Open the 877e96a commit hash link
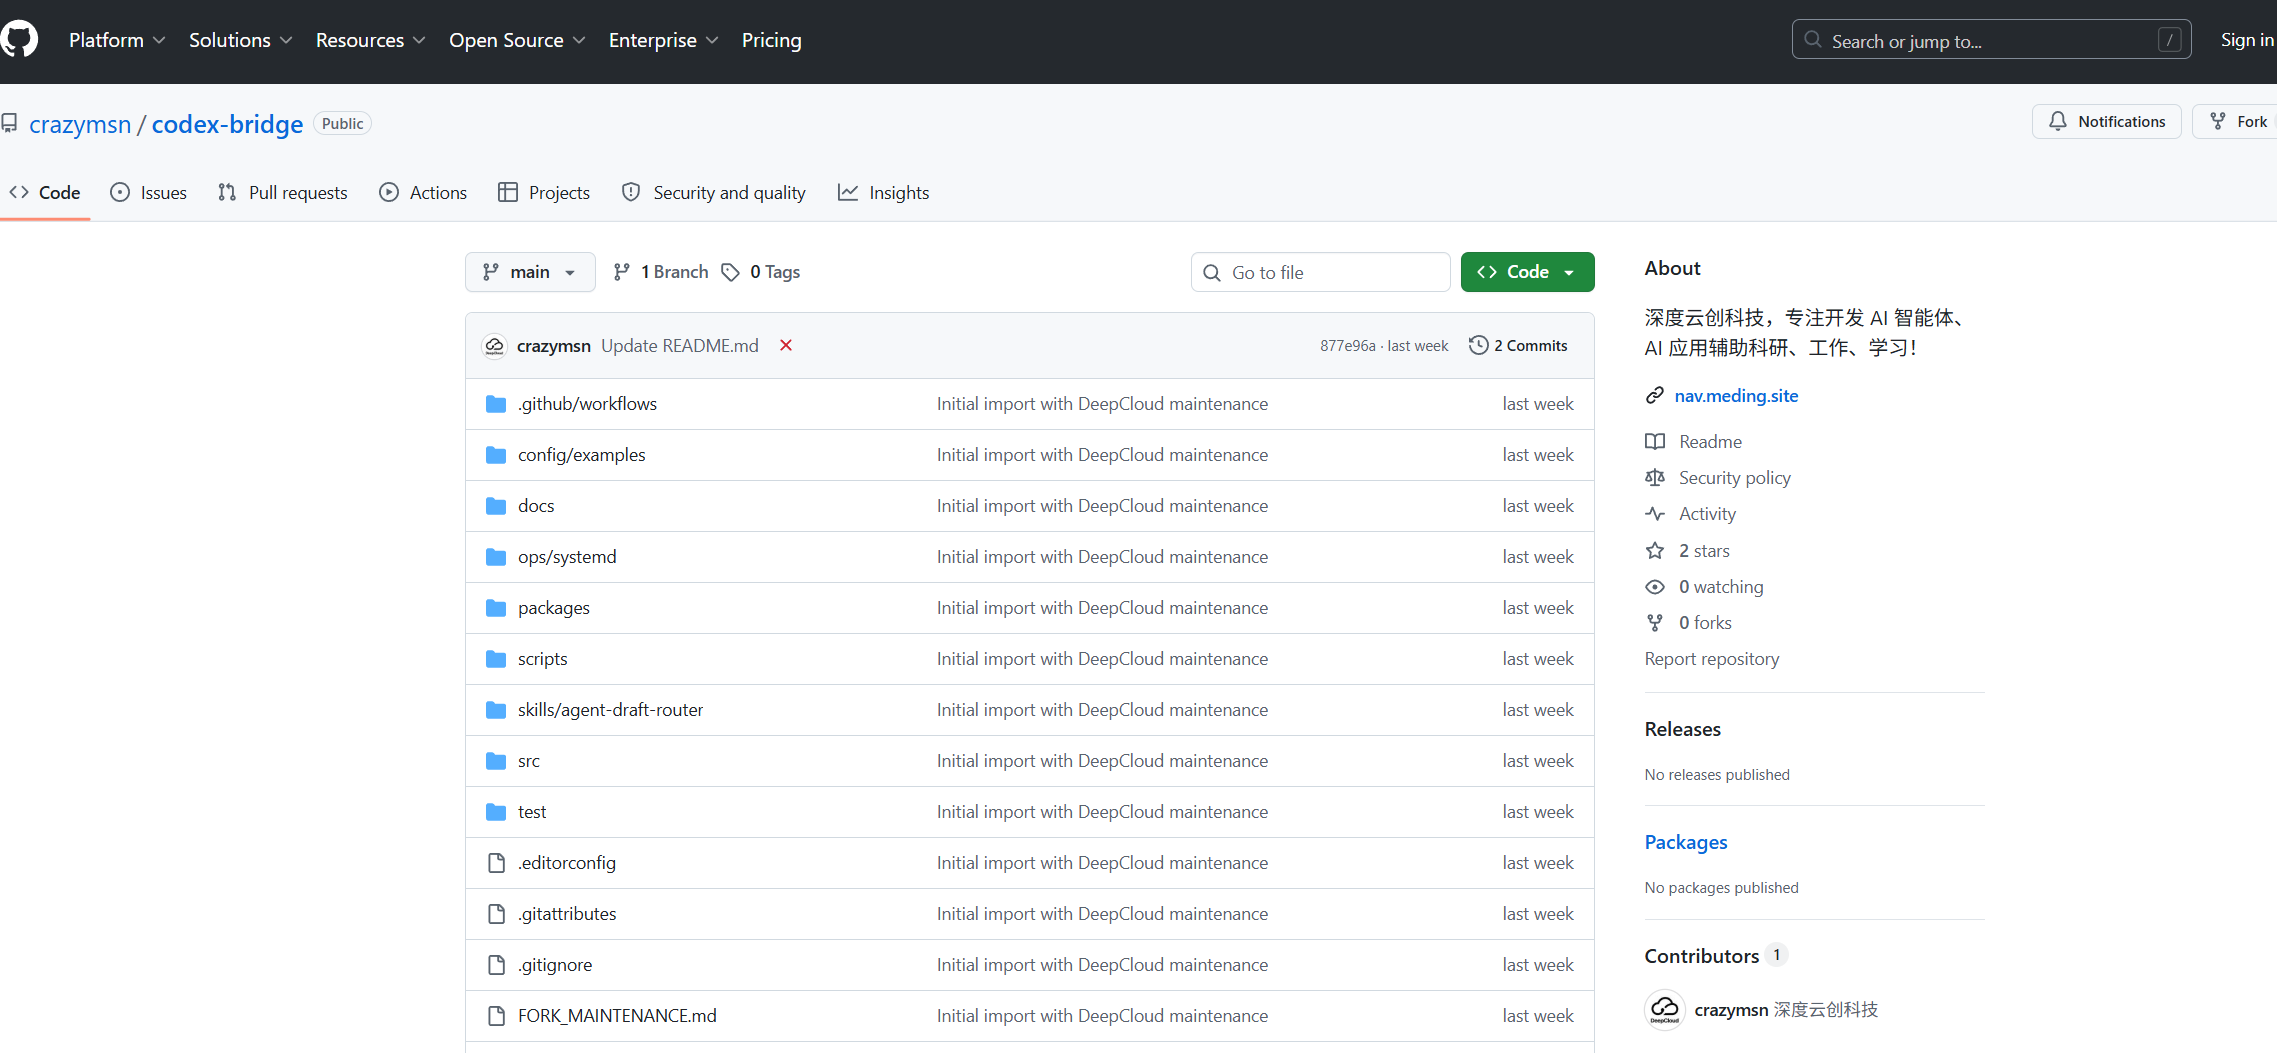The width and height of the screenshot is (2277, 1053). coord(1348,346)
